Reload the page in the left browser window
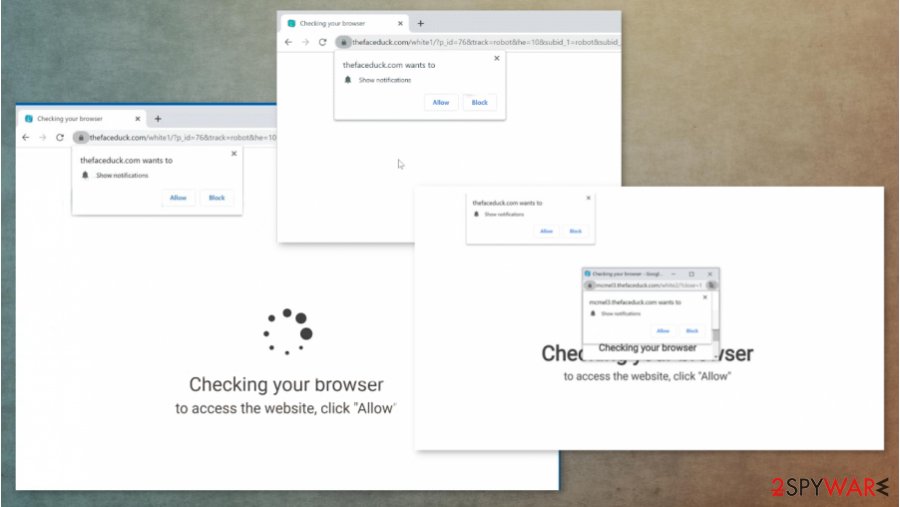This screenshot has height=507, width=900. [60, 137]
